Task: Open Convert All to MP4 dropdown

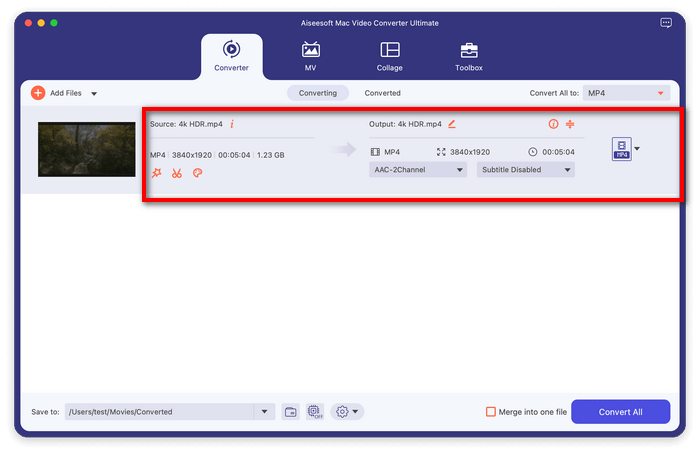Action: (626, 93)
